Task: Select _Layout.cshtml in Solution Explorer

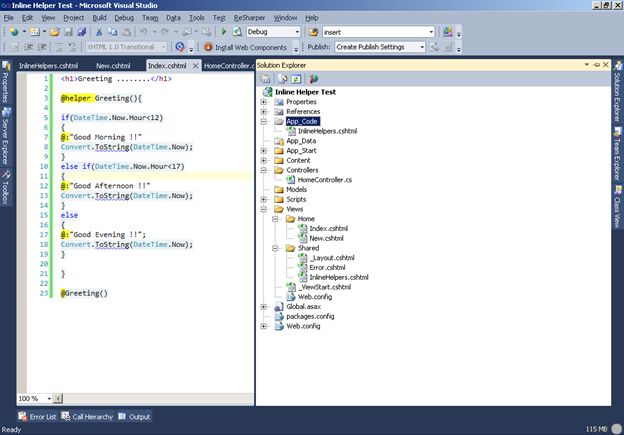Action: click(x=332, y=258)
